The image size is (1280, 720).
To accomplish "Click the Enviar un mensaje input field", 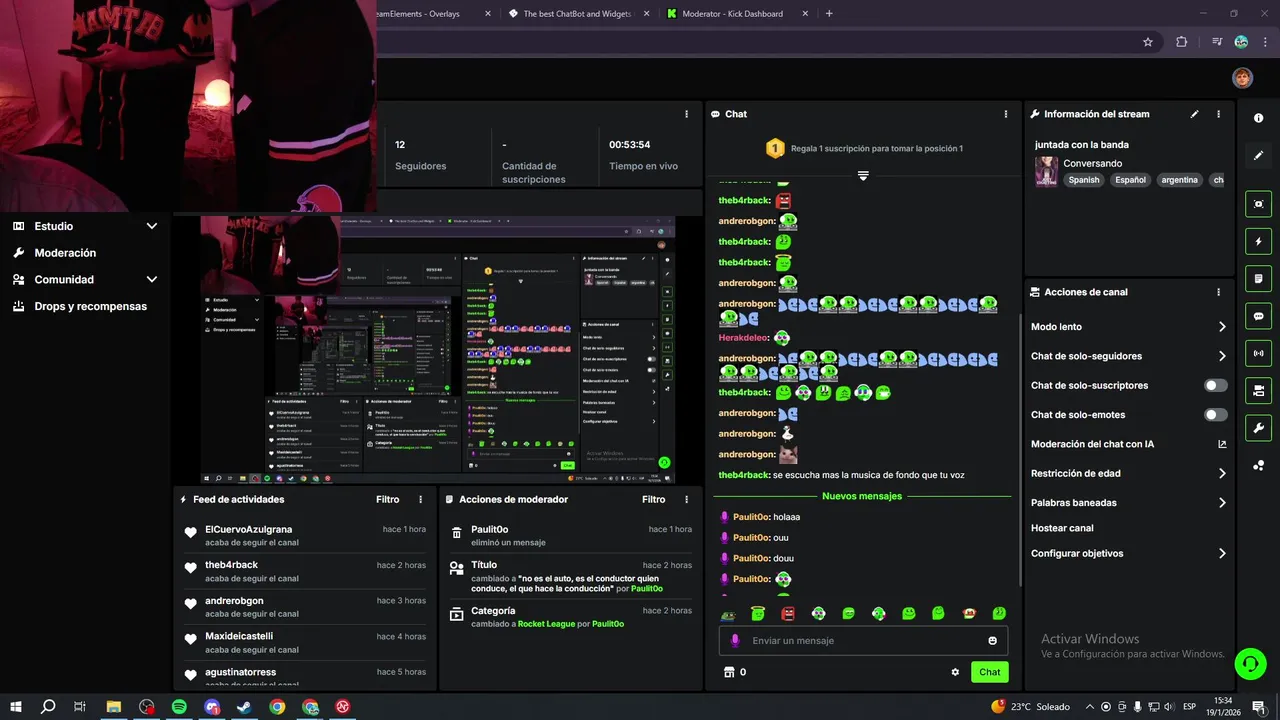I will (863, 641).
